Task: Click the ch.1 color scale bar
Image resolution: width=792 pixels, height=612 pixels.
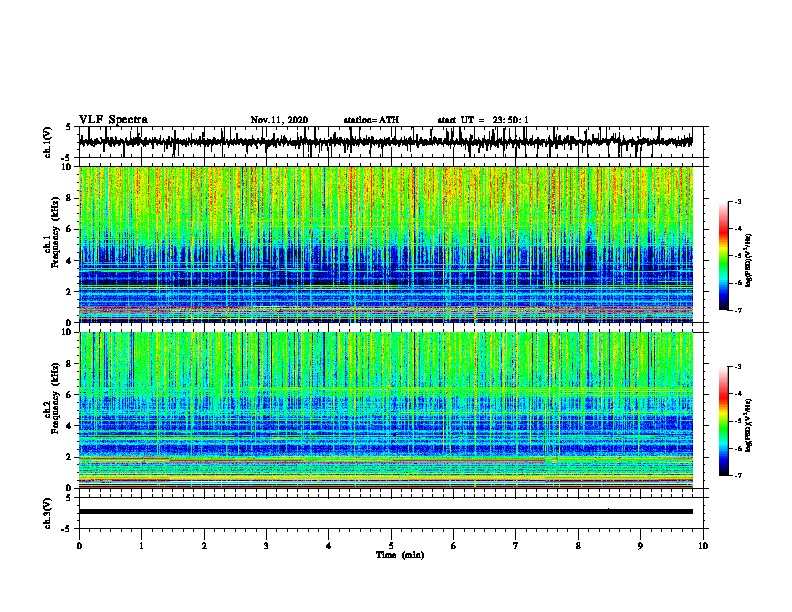Action: click(x=723, y=256)
